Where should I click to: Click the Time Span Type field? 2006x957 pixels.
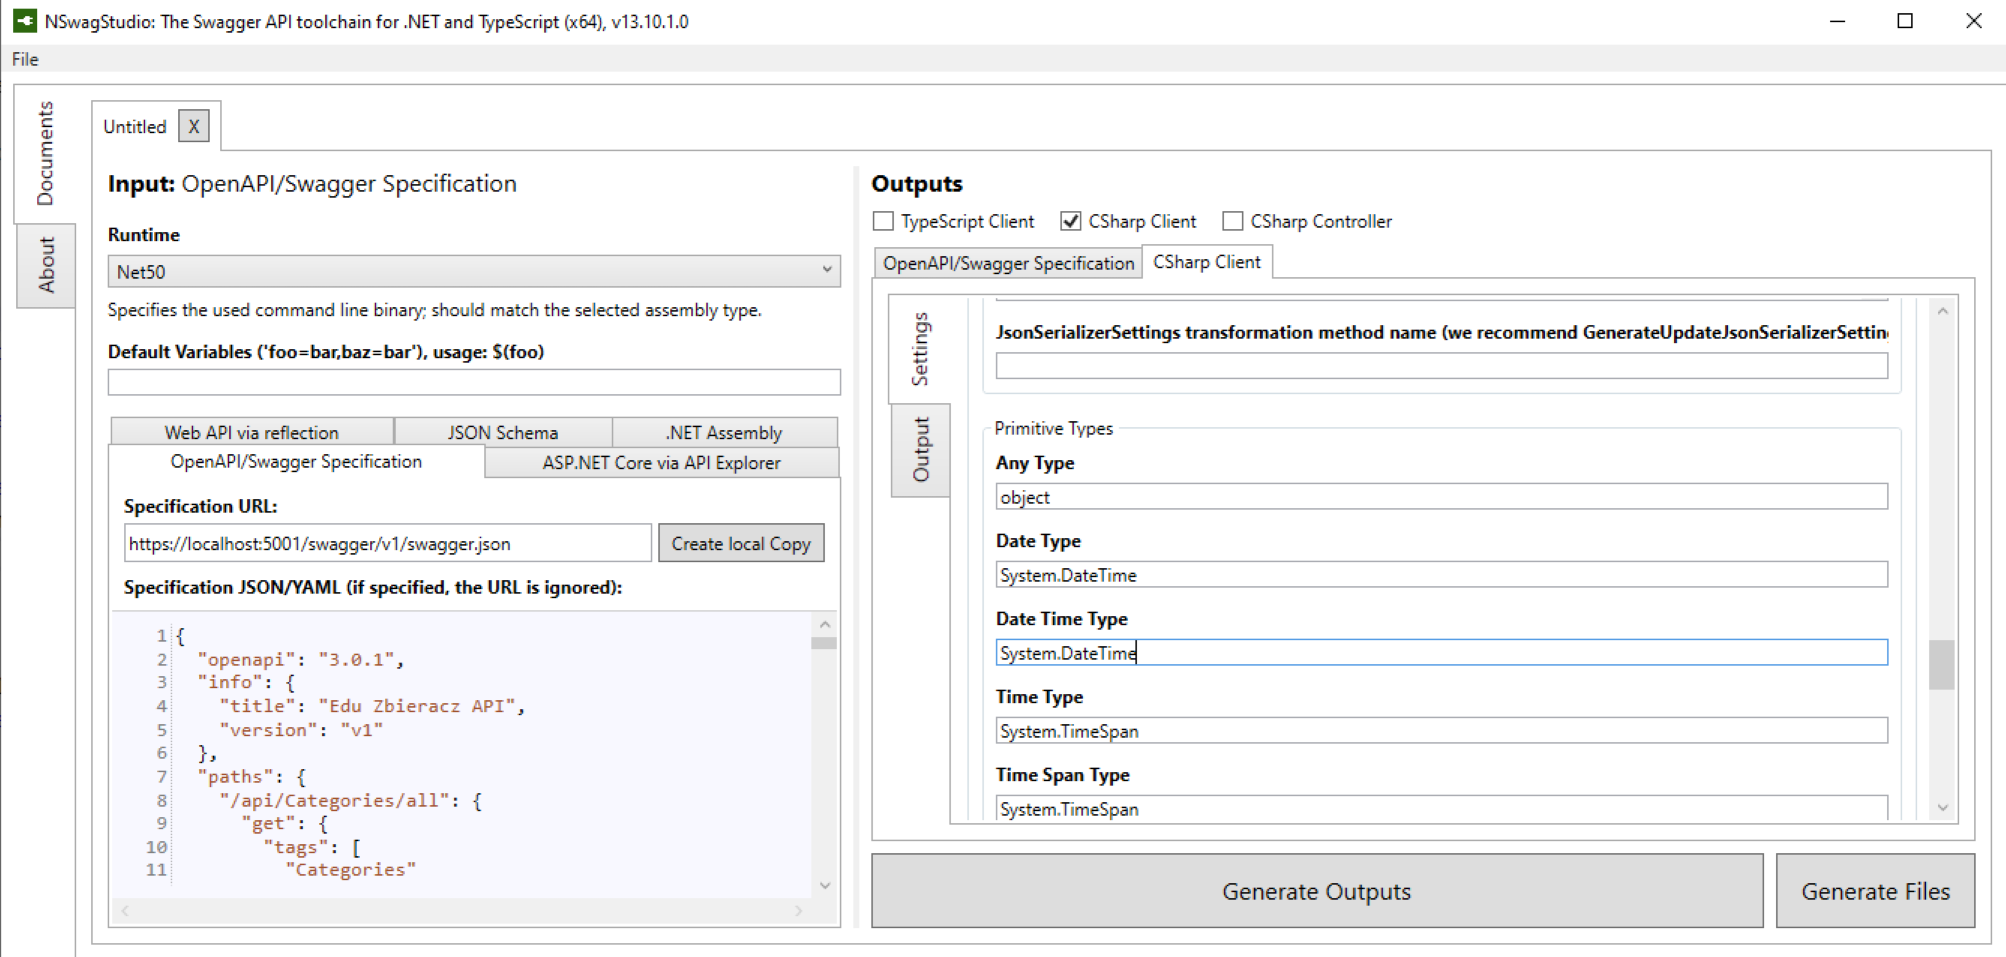pyautogui.click(x=1441, y=808)
